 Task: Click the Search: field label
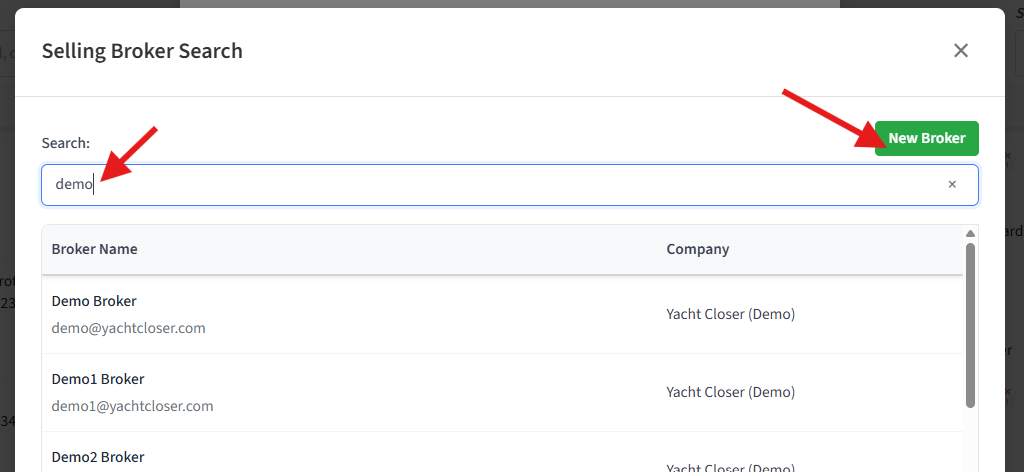pos(66,143)
